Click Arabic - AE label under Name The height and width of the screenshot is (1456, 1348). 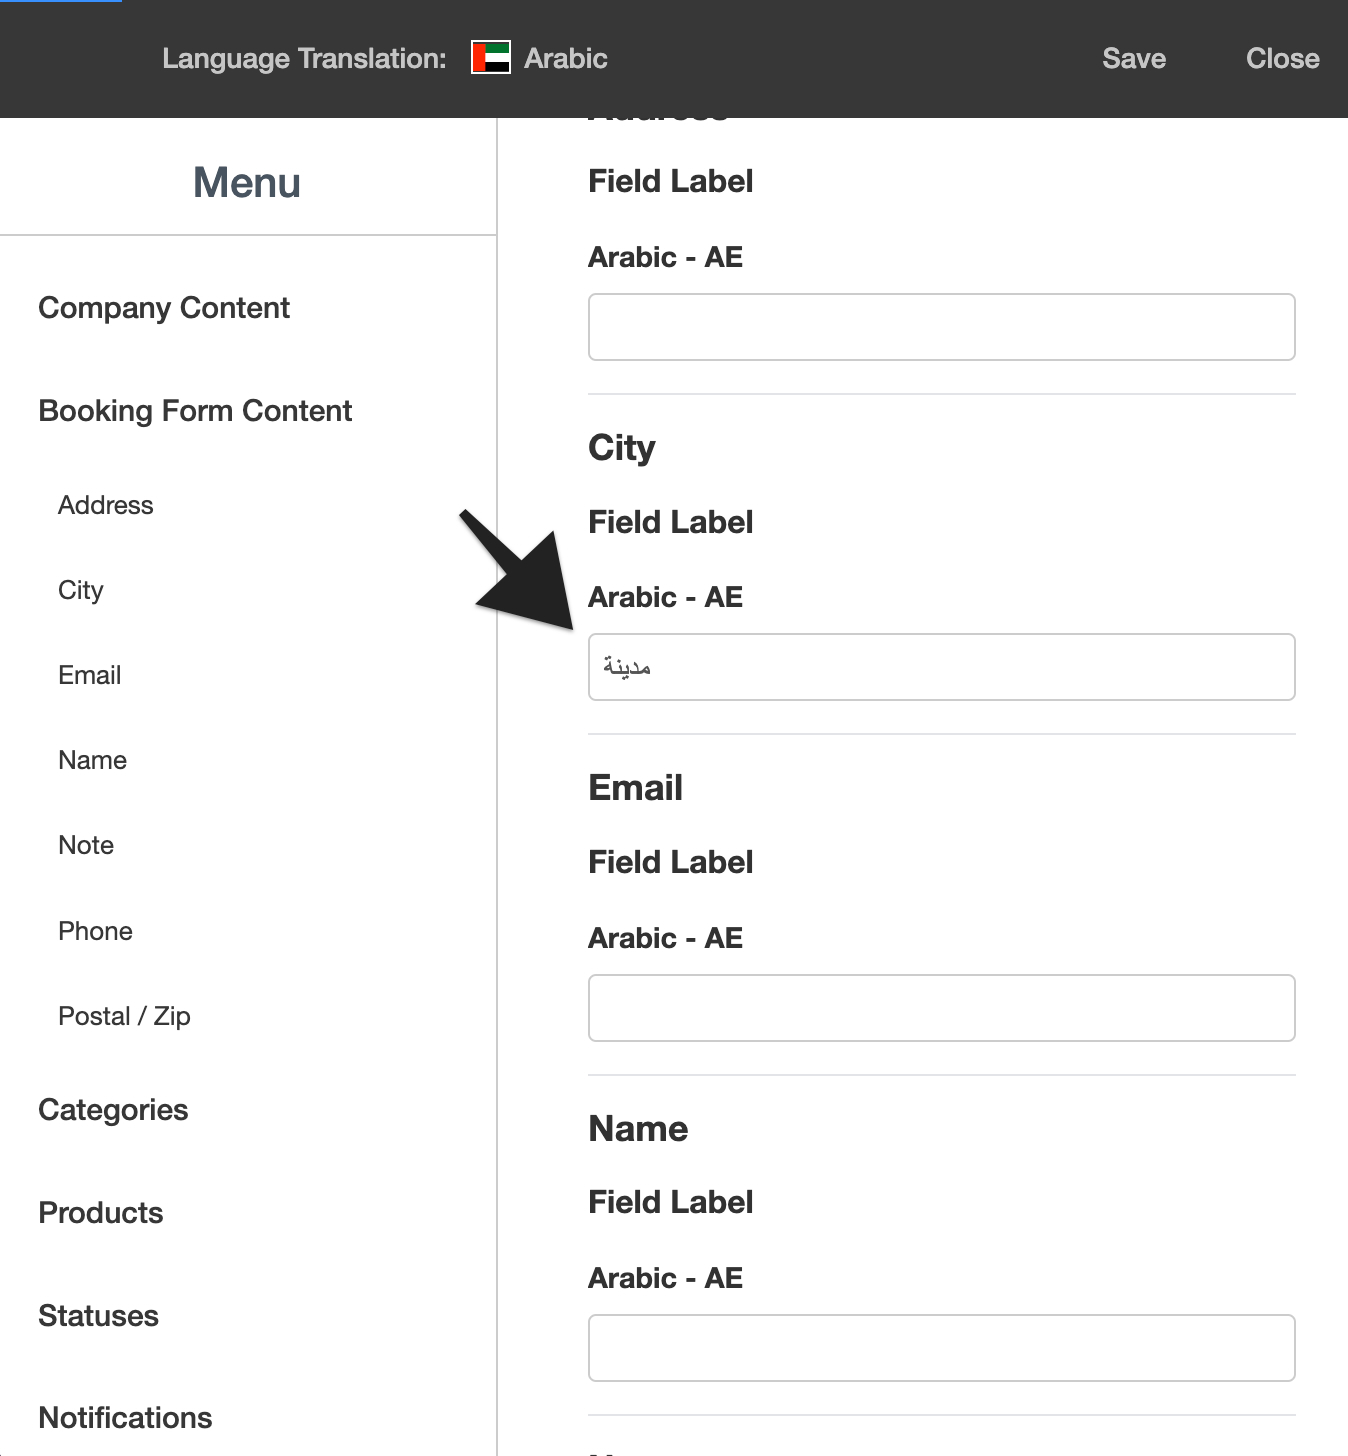click(666, 1278)
